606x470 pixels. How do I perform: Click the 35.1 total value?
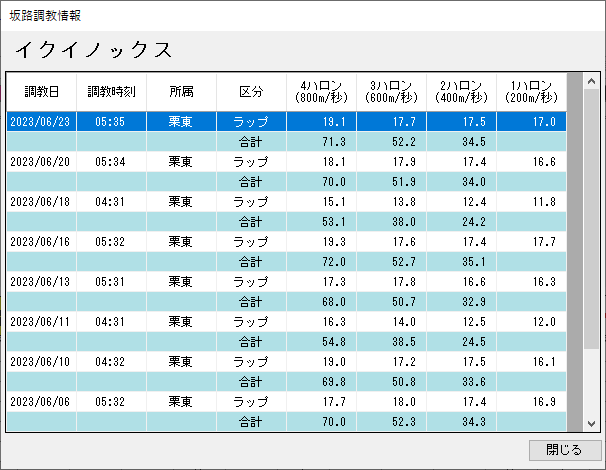coord(461,262)
